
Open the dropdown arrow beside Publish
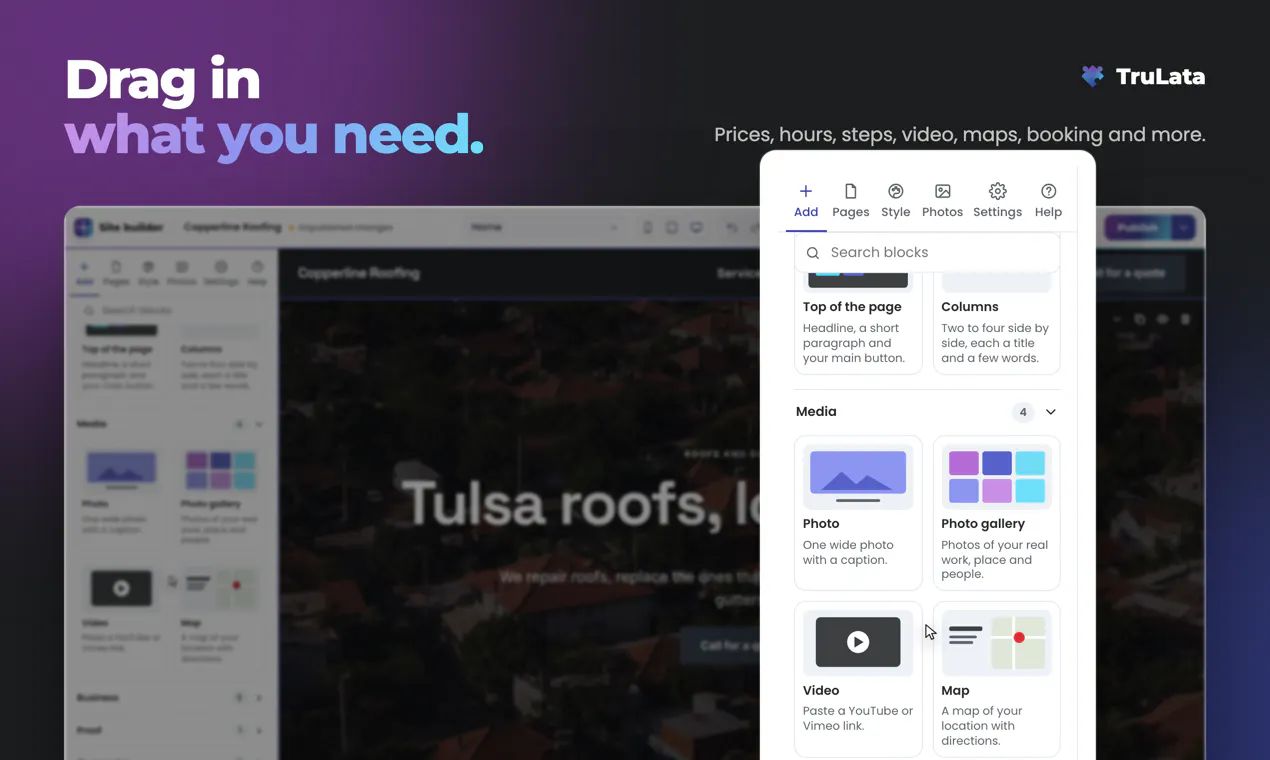pos(1184,227)
